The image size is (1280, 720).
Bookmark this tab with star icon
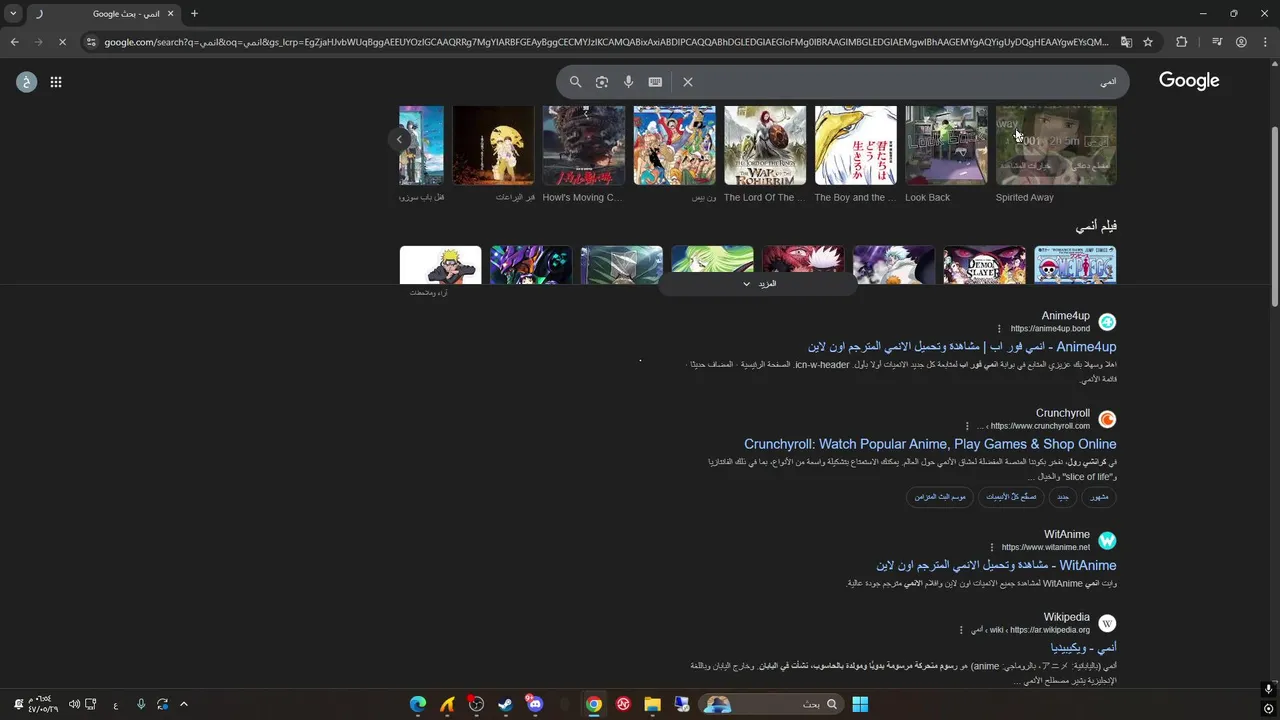[1148, 42]
